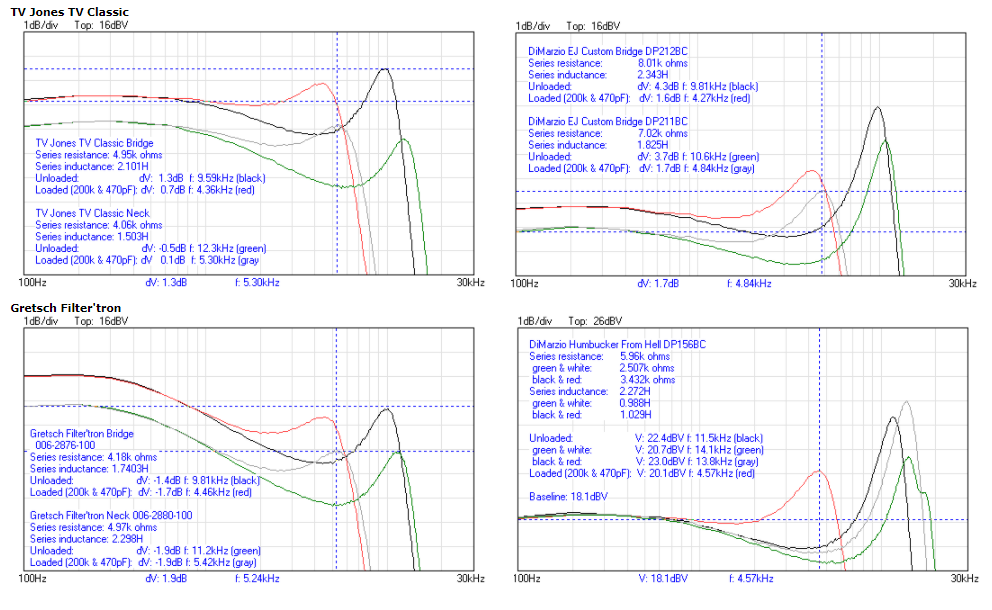
Task: Click 'Series resistance: 4.06k ohms' text
Action: pos(99,225)
